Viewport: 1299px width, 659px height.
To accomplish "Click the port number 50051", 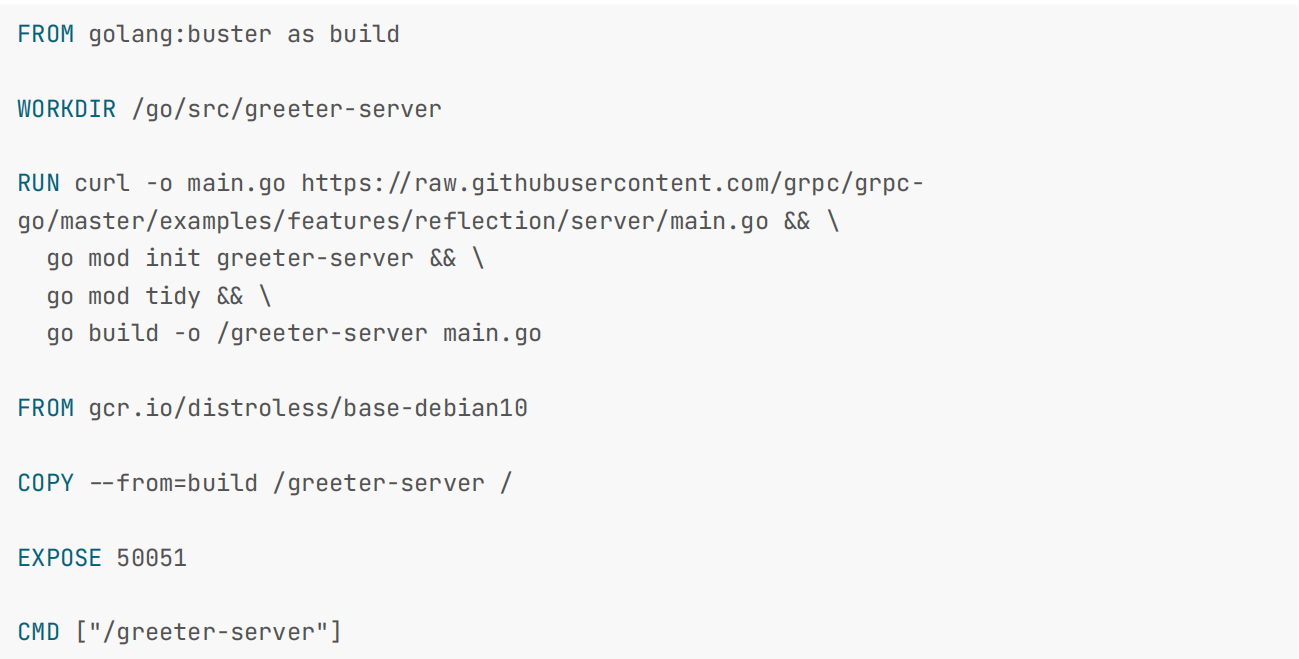I will click(152, 558).
